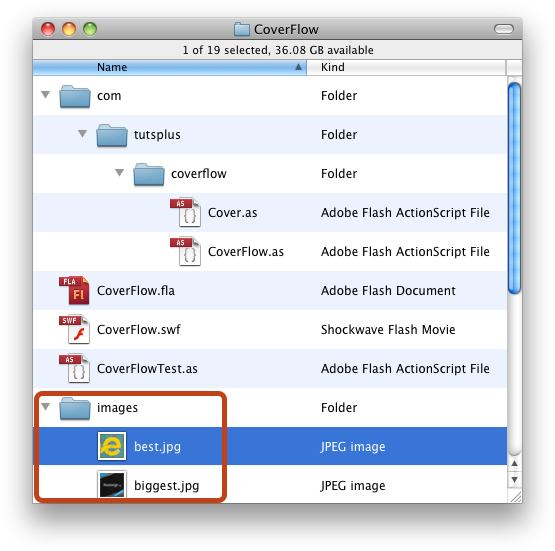555x551 pixels.
Task: Select the Cover.as file name
Action: (x=233, y=213)
